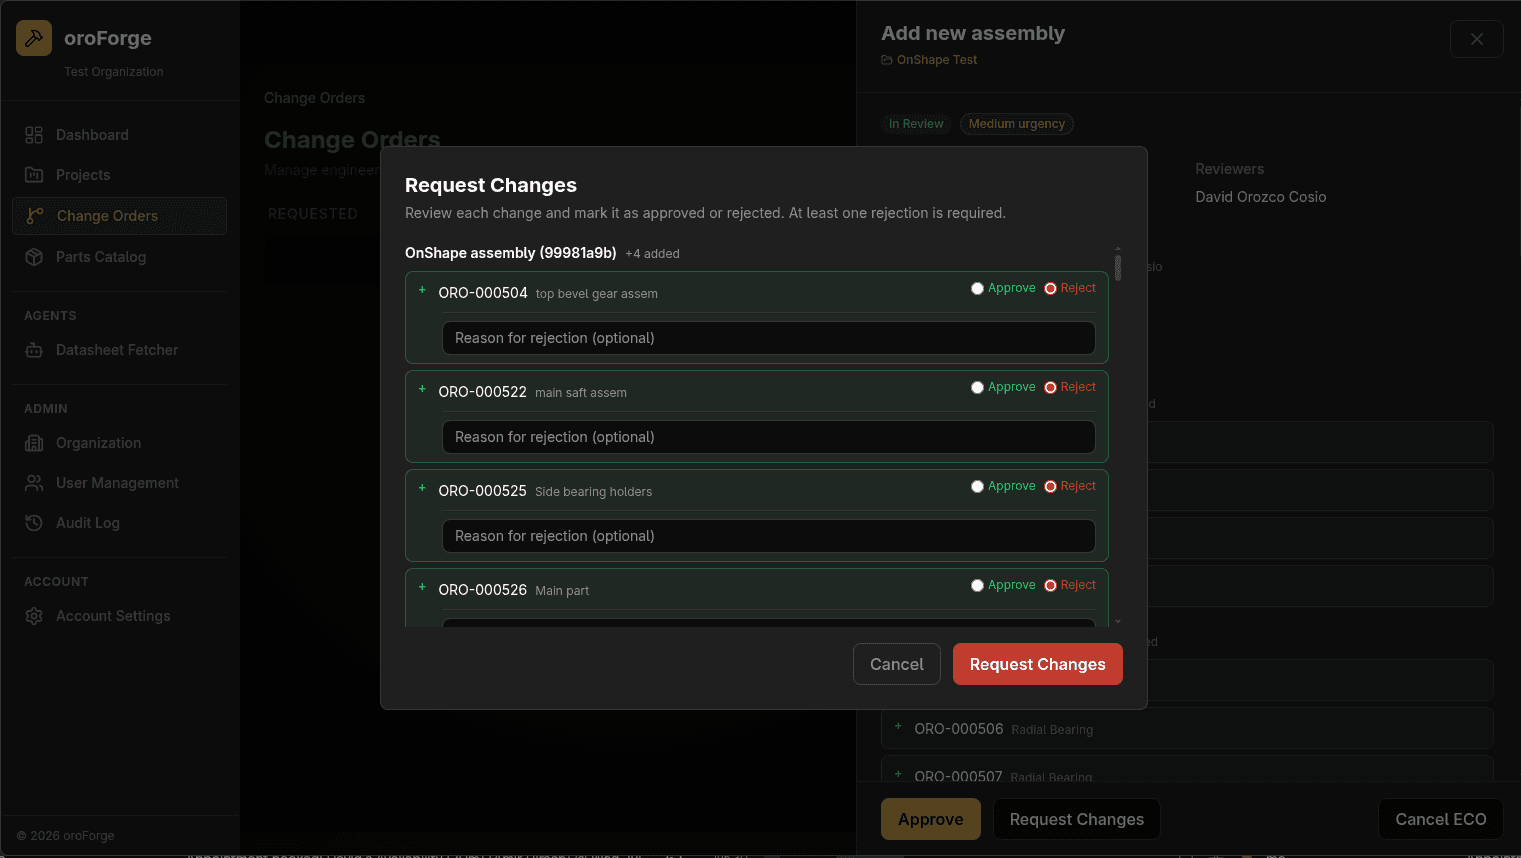Click the Cancel ECO button
Screen dimensions: 1521x858
point(1441,819)
